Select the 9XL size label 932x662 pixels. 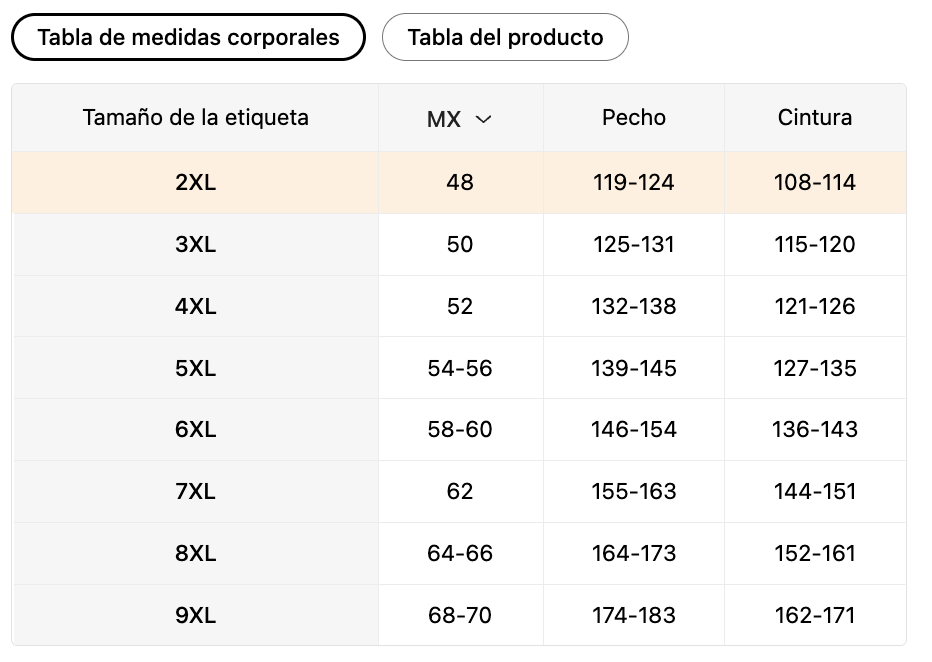[x=195, y=616]
